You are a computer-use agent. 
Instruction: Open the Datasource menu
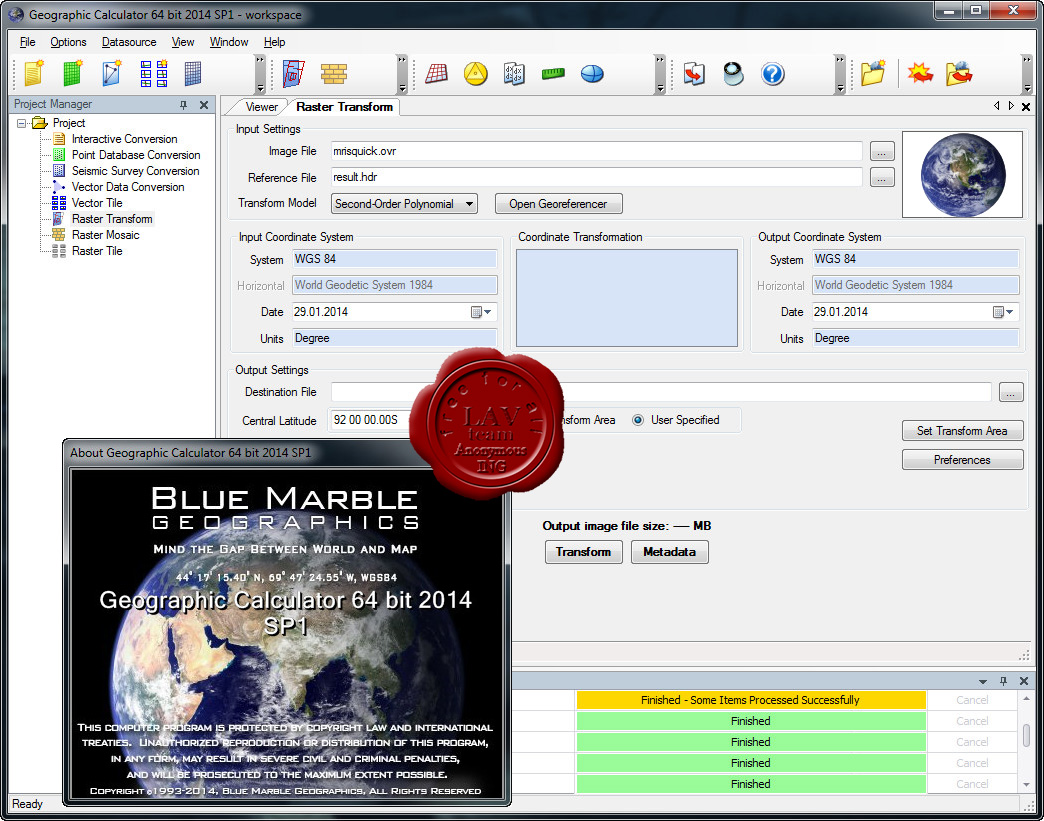(x=129, y=42)
